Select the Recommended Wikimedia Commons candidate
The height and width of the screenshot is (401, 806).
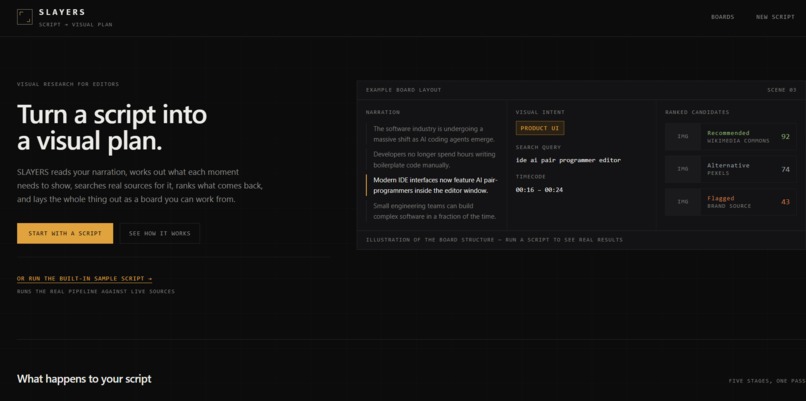point(730,137)
